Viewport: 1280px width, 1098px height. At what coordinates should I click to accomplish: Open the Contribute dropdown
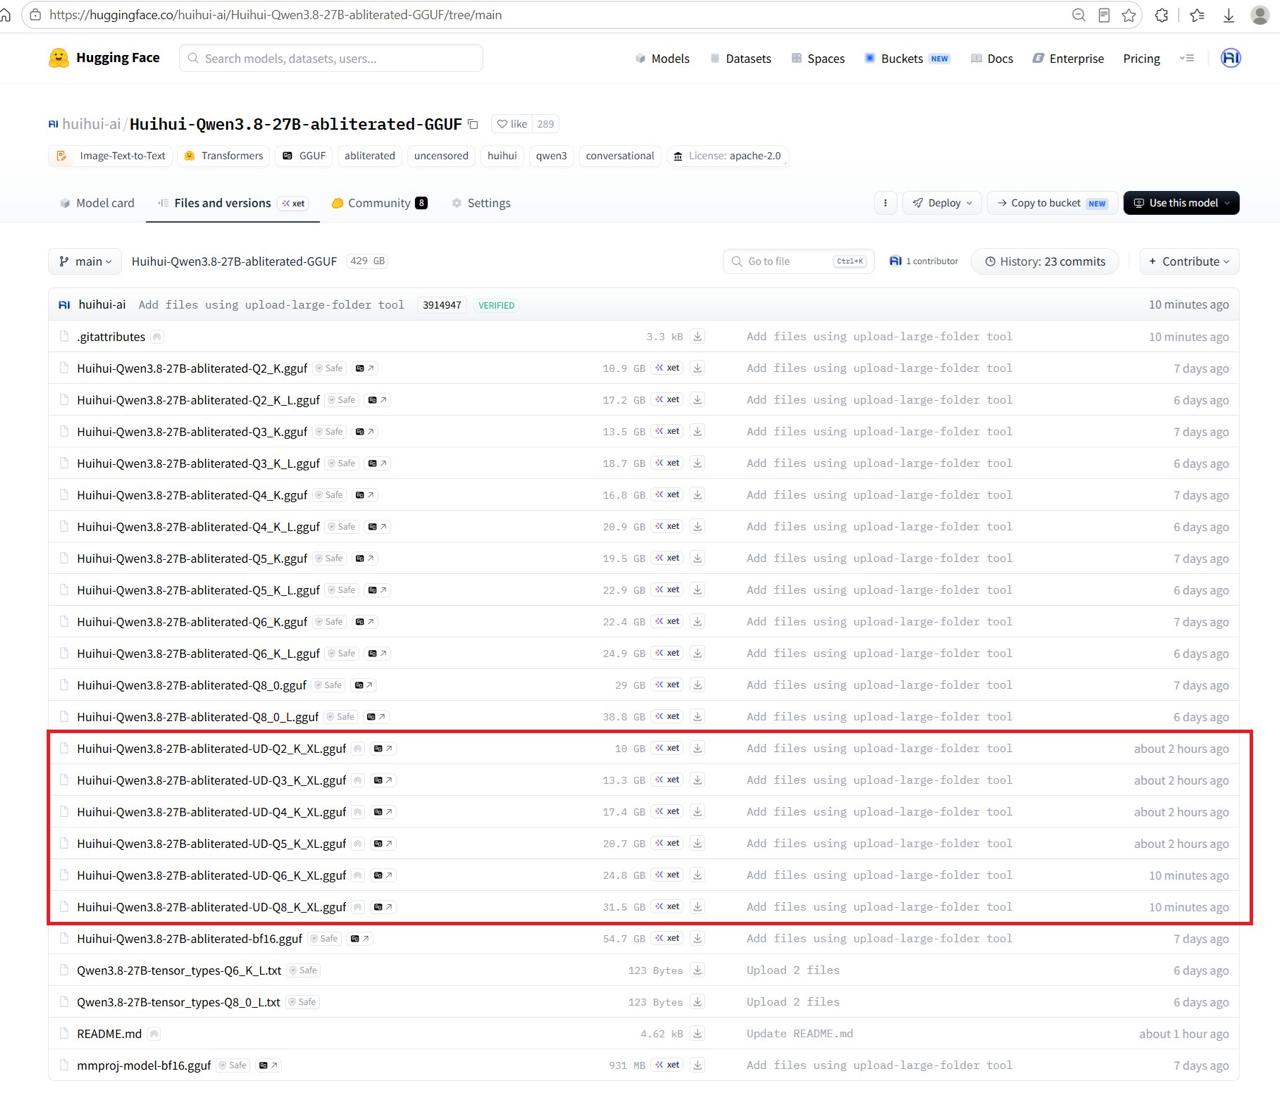[1189, 261]
